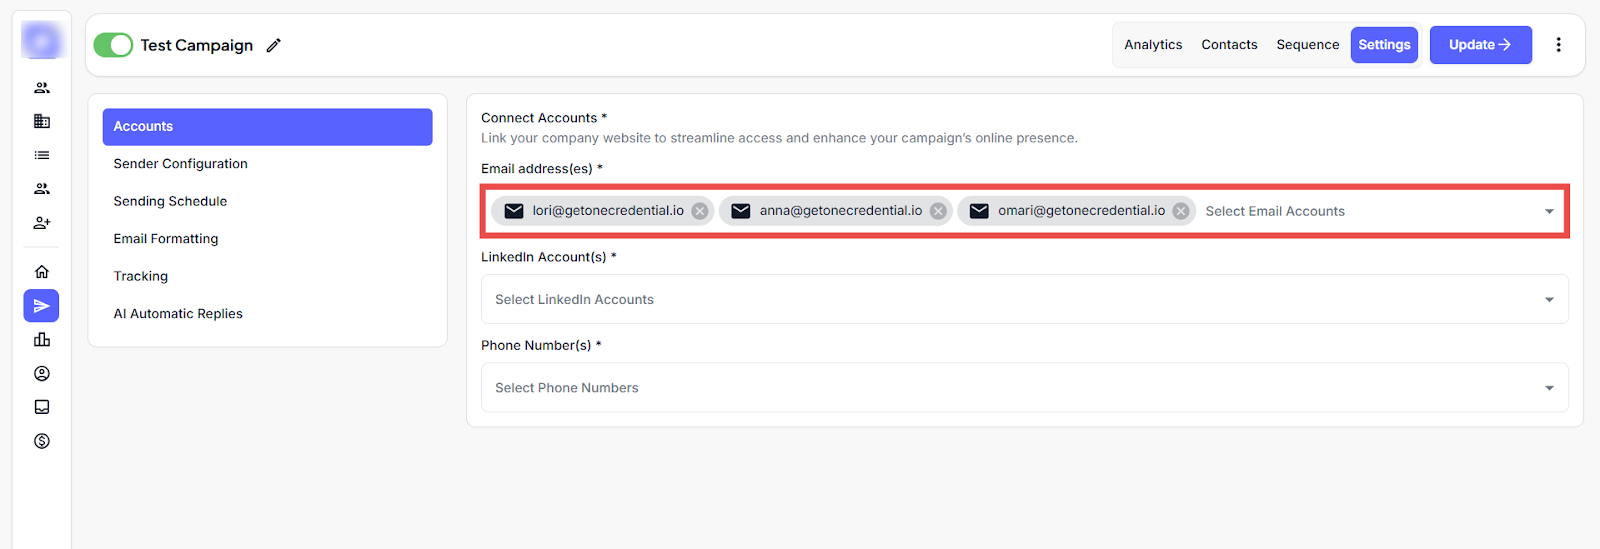Open the company building icon in sidebar
Screen dimensions: 1600x549
pos(42,121)
